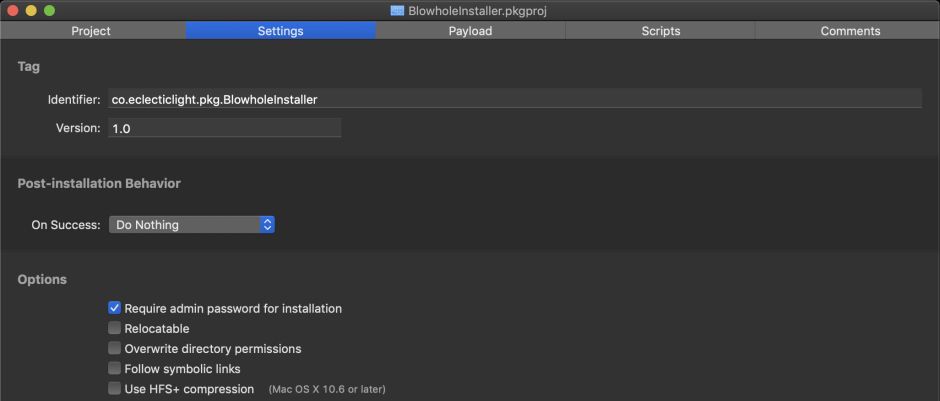Focus the Version field showing 1.0
The image size is (940, 401).
pos(224,128)
